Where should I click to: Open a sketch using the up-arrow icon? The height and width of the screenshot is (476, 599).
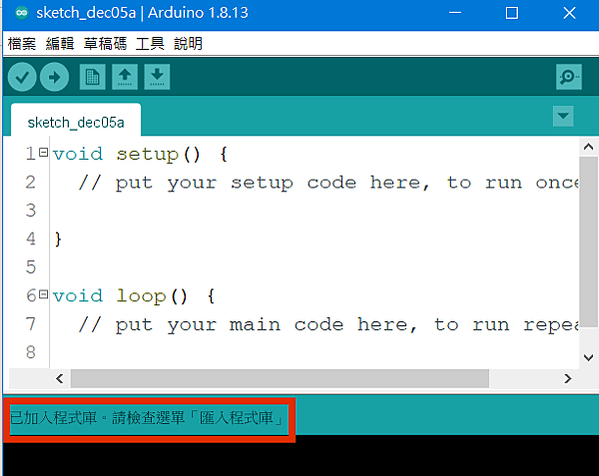pos(125,77)
